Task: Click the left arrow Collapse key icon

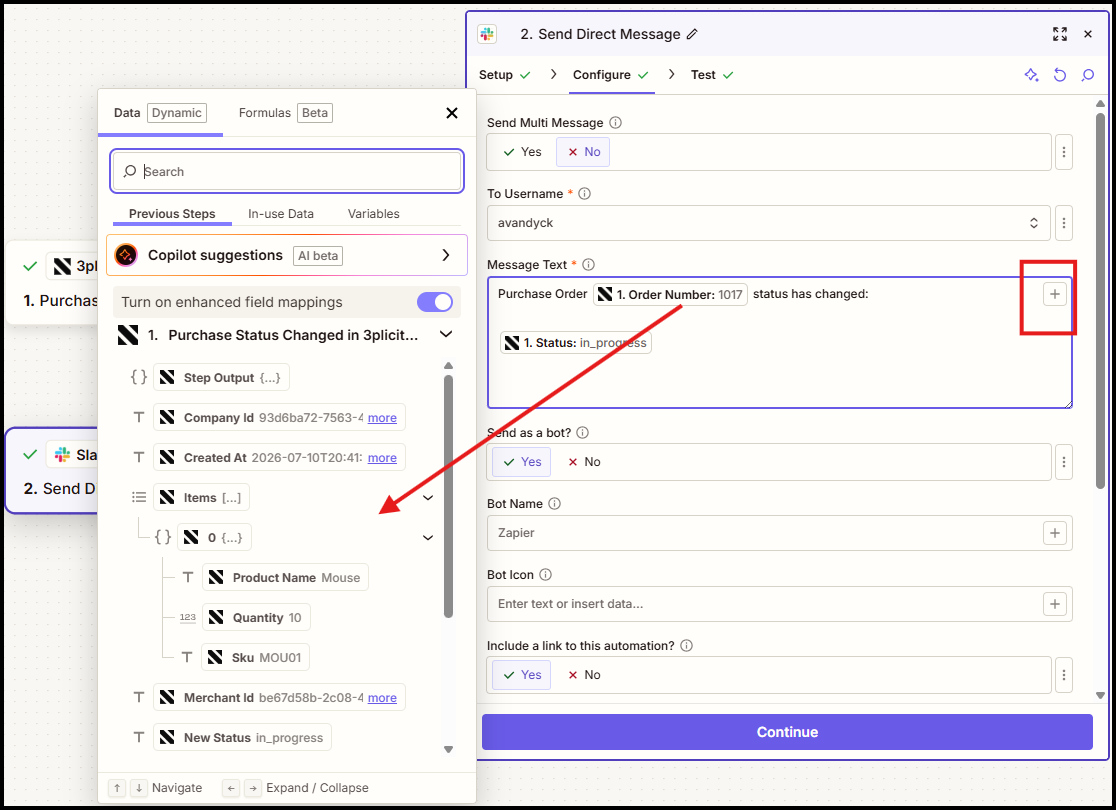Action: [231, 788]
